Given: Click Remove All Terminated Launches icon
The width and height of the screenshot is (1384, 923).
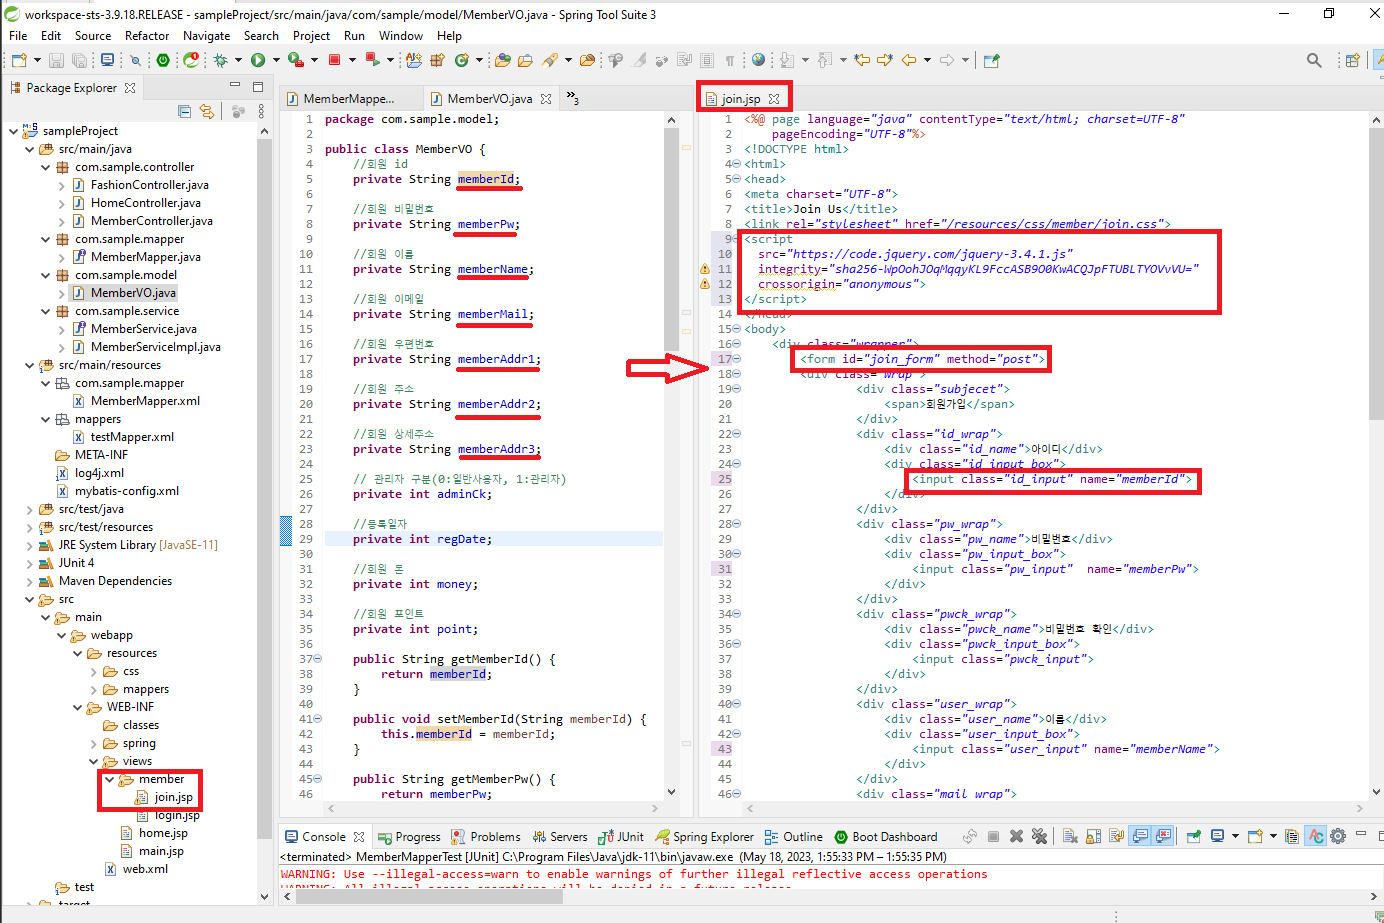Looking at the screenshot, I should pos(1039,836).
